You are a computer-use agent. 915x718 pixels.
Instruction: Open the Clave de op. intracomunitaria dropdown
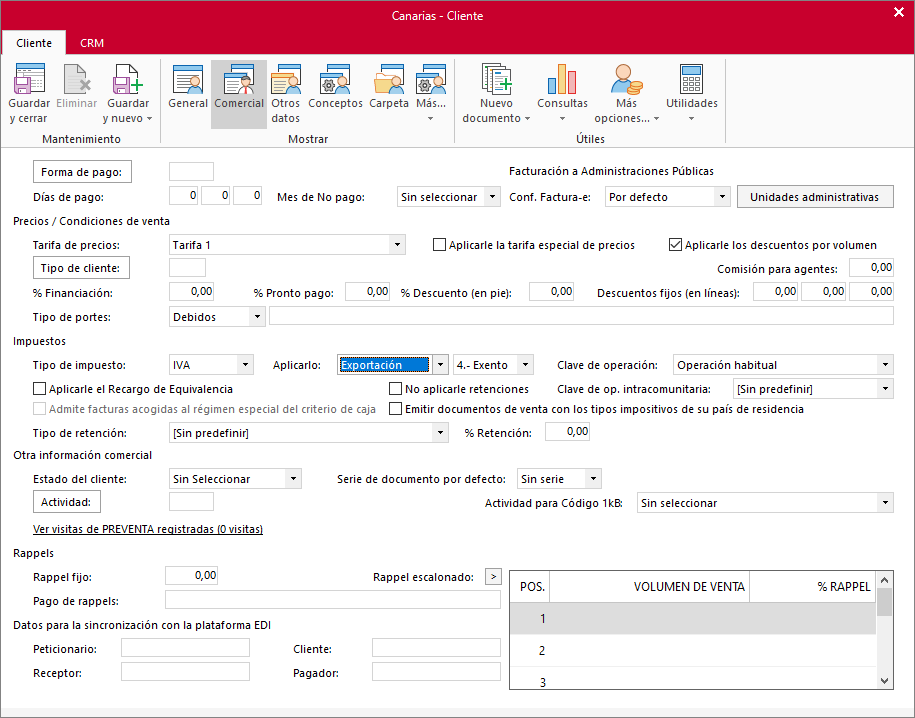885,388
